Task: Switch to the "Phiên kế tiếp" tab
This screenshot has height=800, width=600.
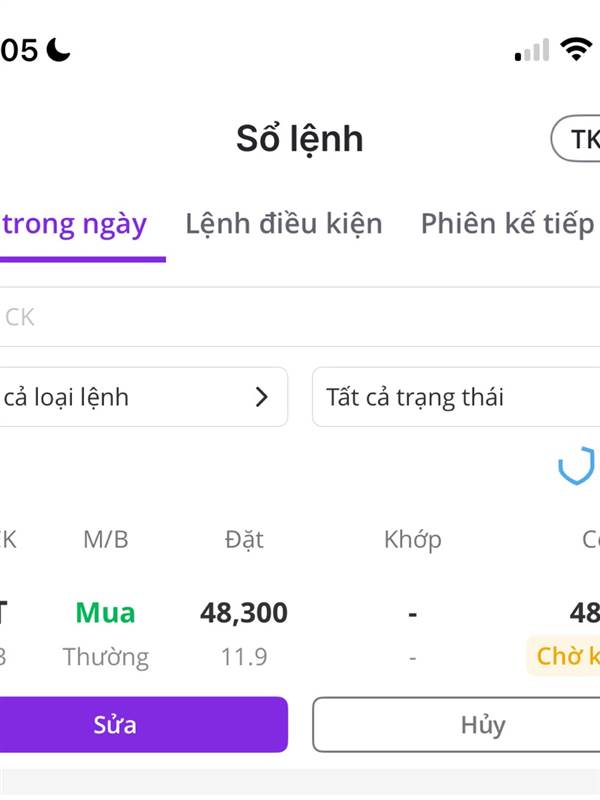Action: pos(507,224)
